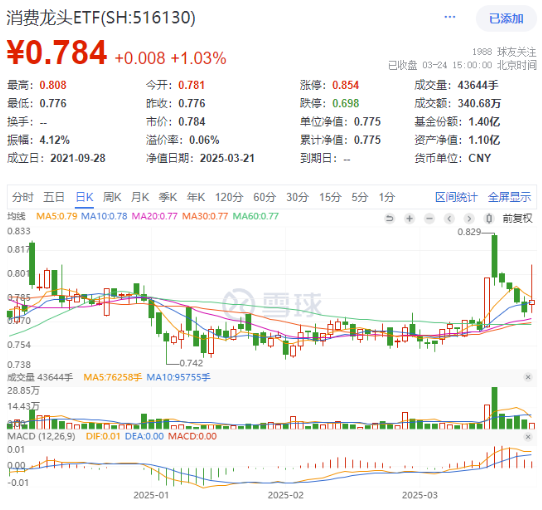Click MA30:0.77 legend entry
The height and width of the screenshot is (510, 542).
click(205, 216)
